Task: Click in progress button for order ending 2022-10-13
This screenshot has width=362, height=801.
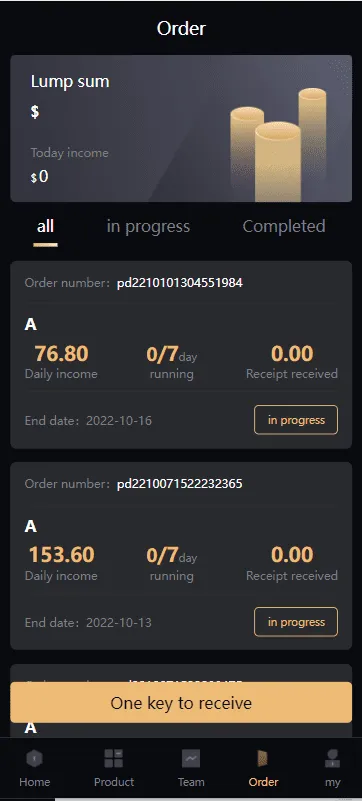Action: pos(296,622)
